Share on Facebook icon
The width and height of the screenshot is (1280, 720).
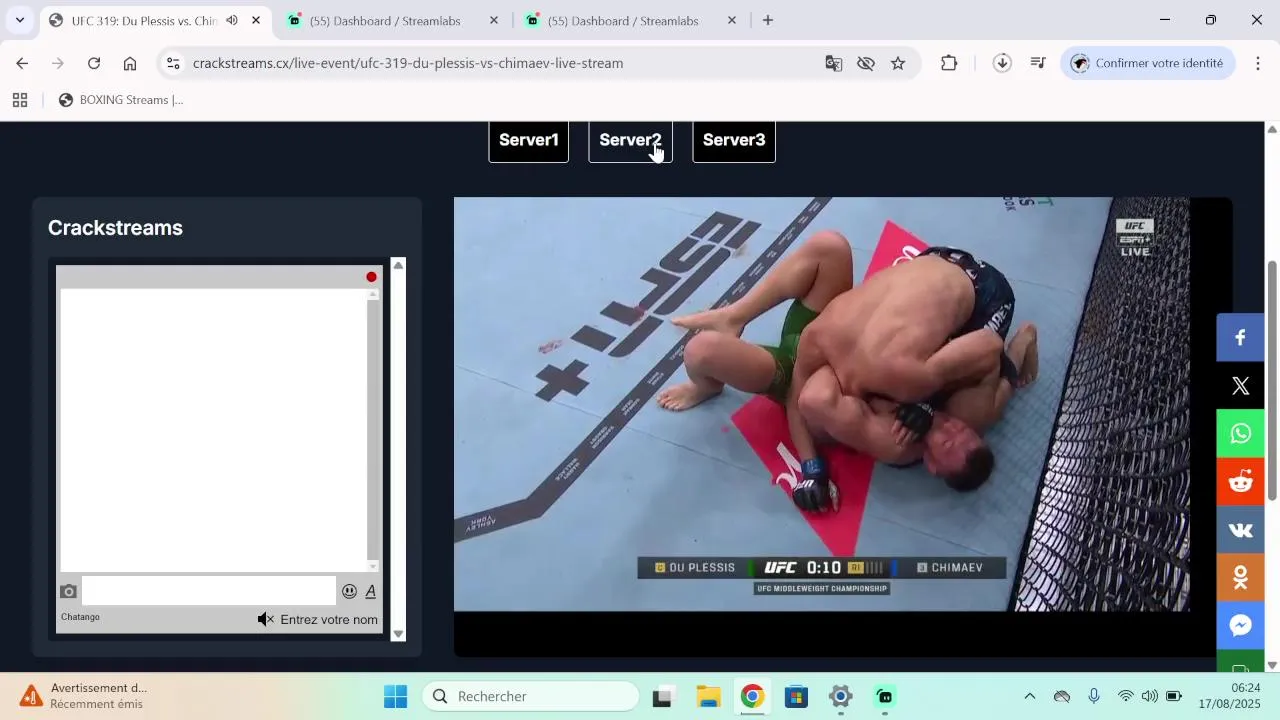(1240, 338)
